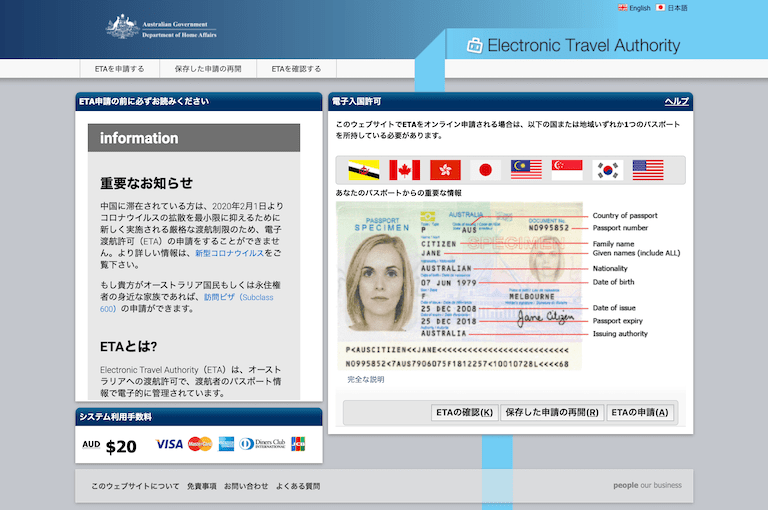Open the ETAを確認する menu tab
The image size is (768, 510).
click(x=296, y=69)
